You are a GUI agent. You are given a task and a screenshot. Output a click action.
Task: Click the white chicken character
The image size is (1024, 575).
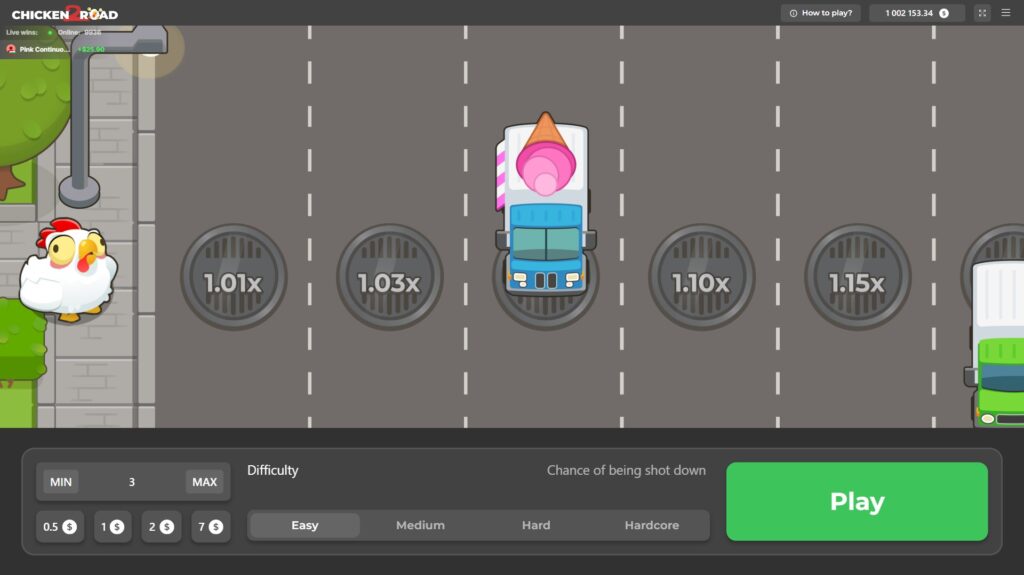point(68,270)
